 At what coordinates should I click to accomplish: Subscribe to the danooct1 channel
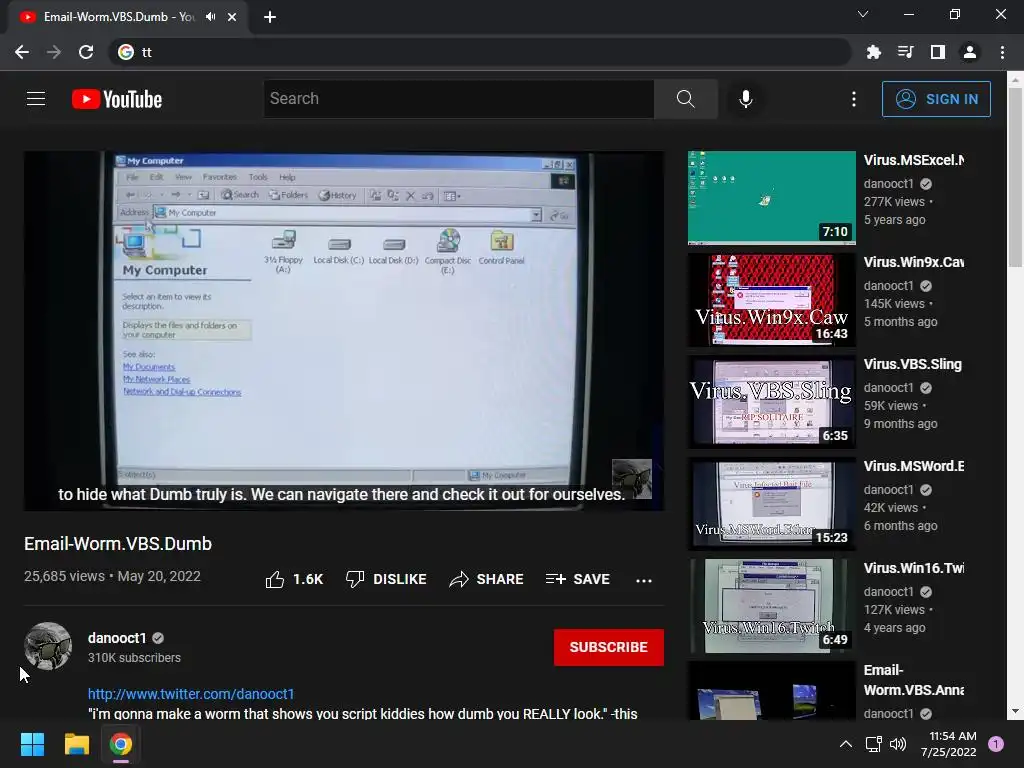pos(609,647)
